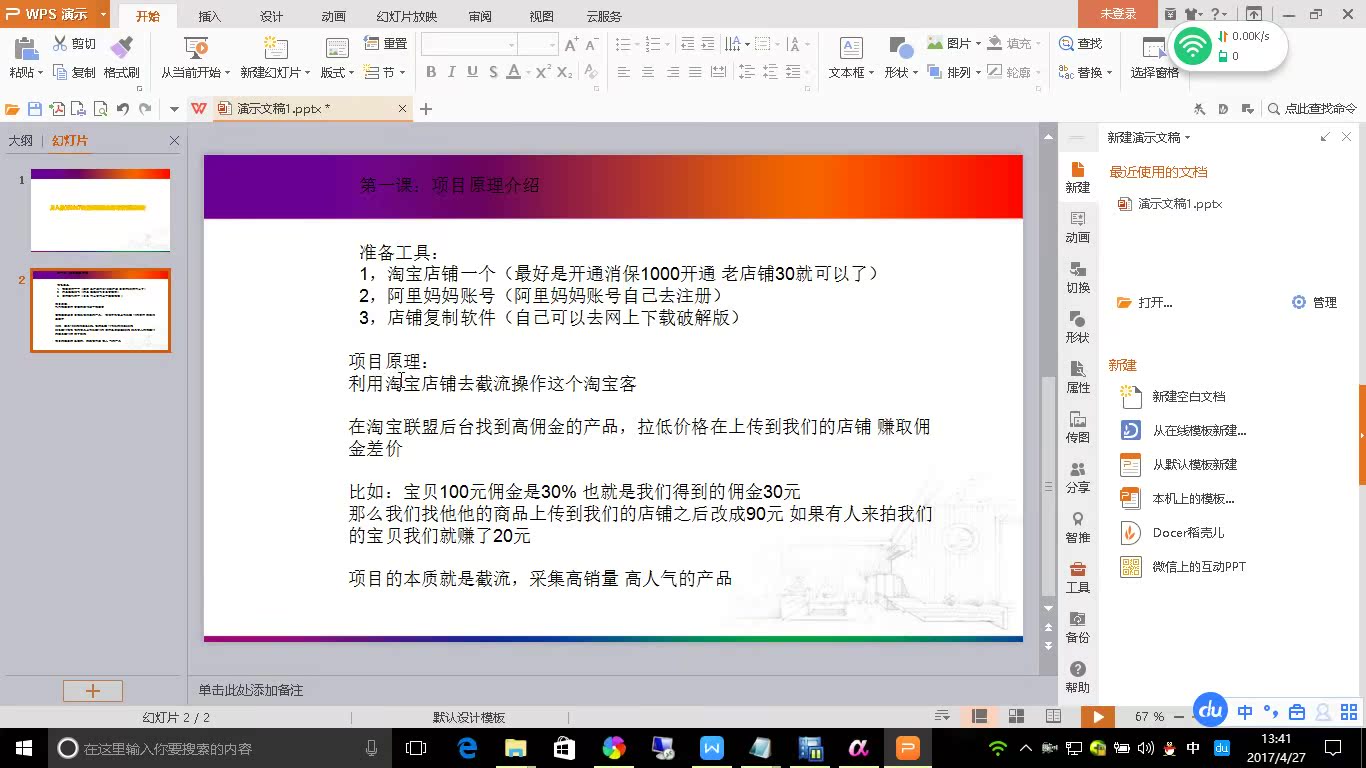1366x768 pixels.
Task: Switch to the Design (设计) ribbon tab
Action: point(271,16)
